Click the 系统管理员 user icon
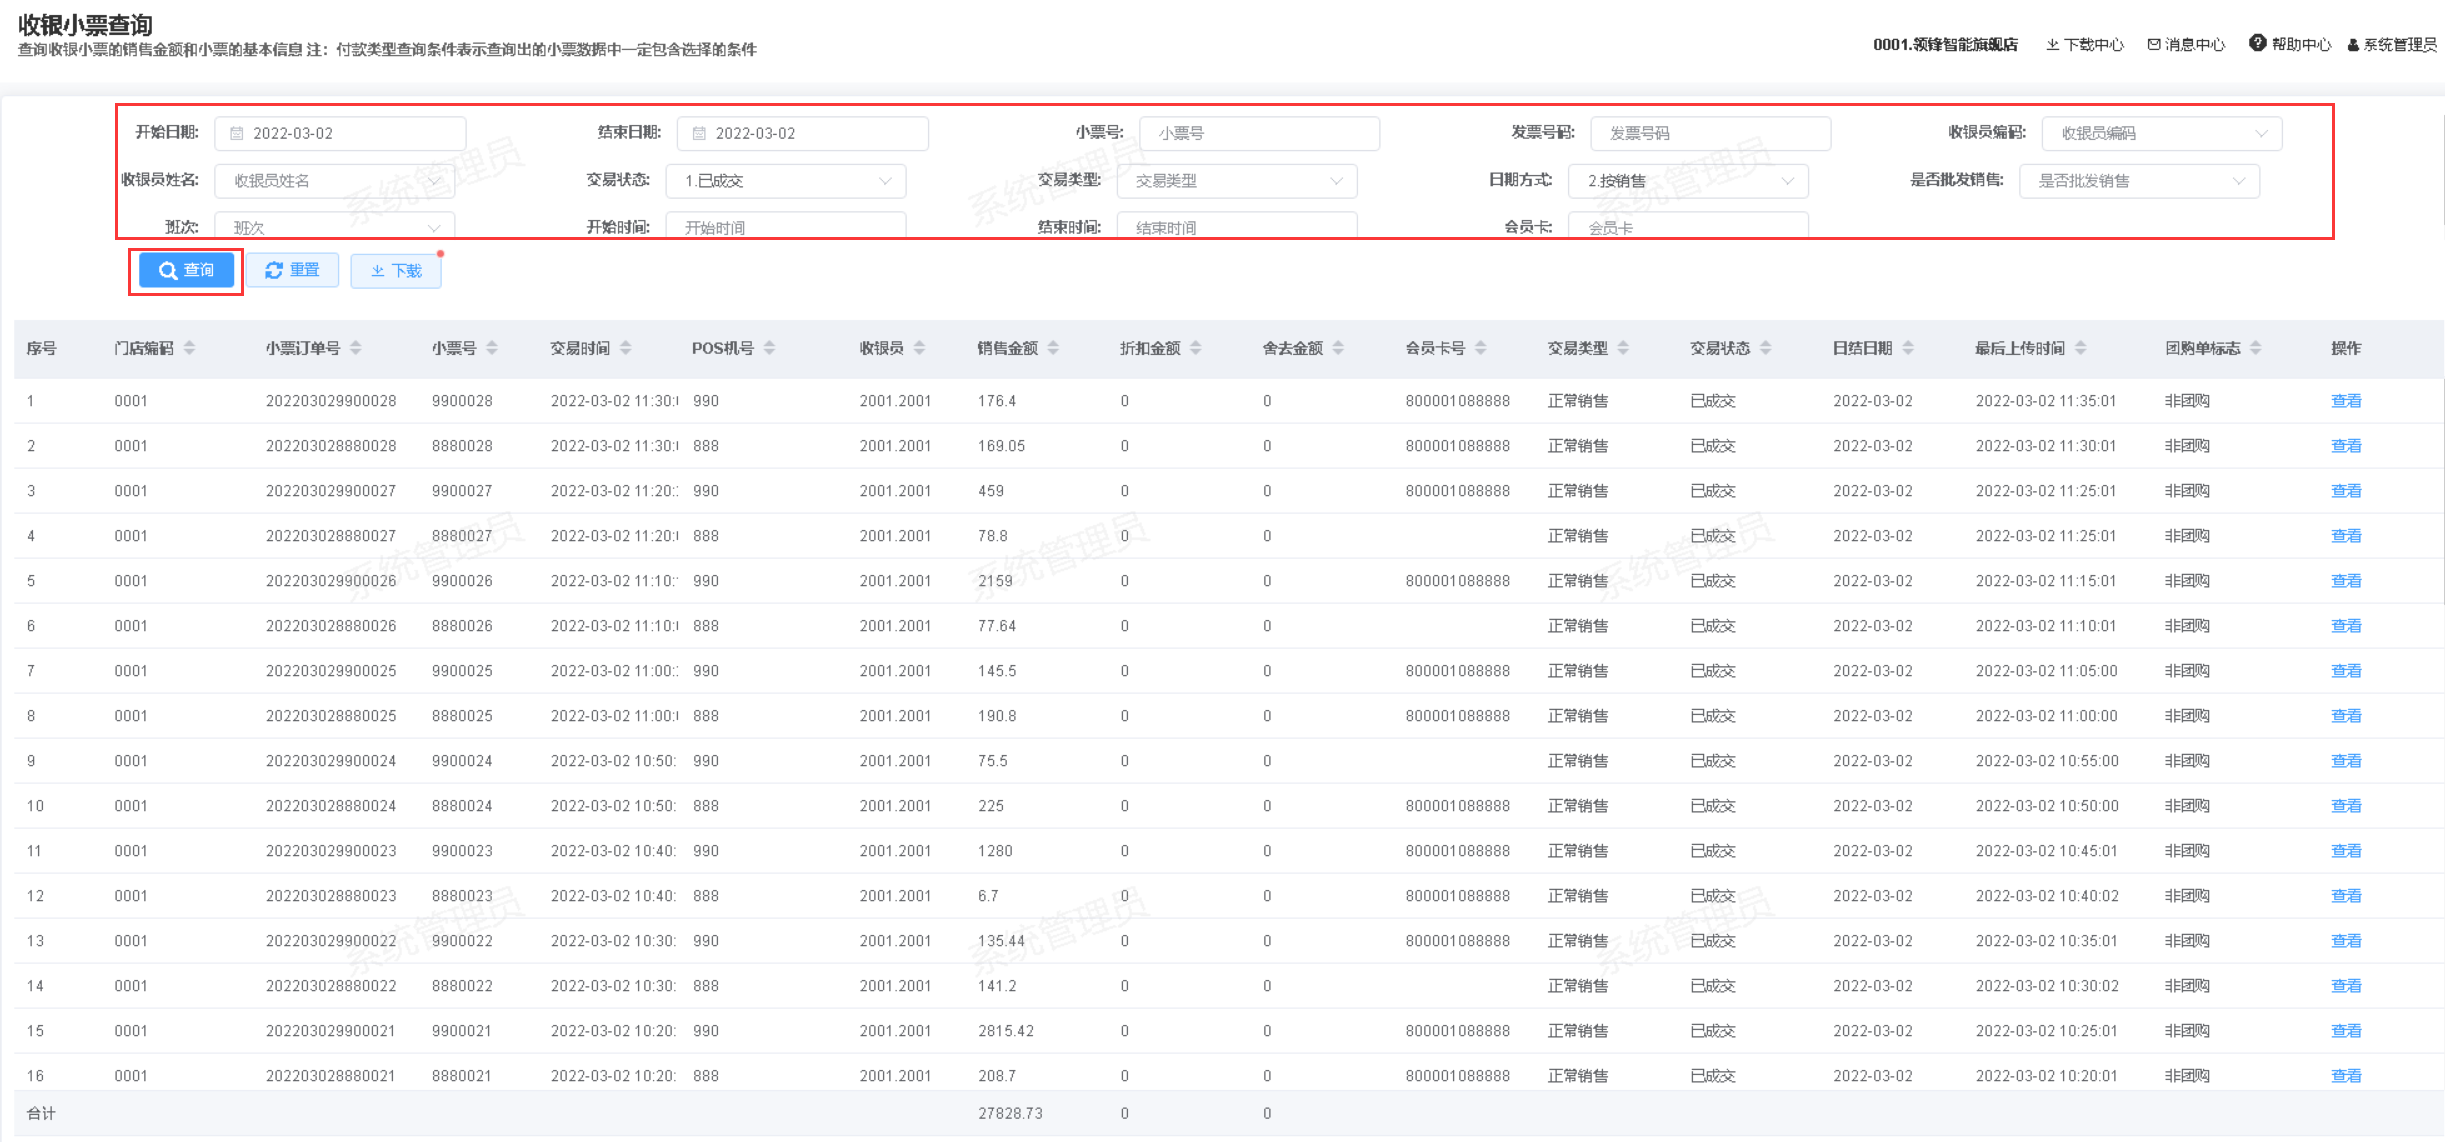Viewport: 2445px width, 1142px height. pos(2353,45)
